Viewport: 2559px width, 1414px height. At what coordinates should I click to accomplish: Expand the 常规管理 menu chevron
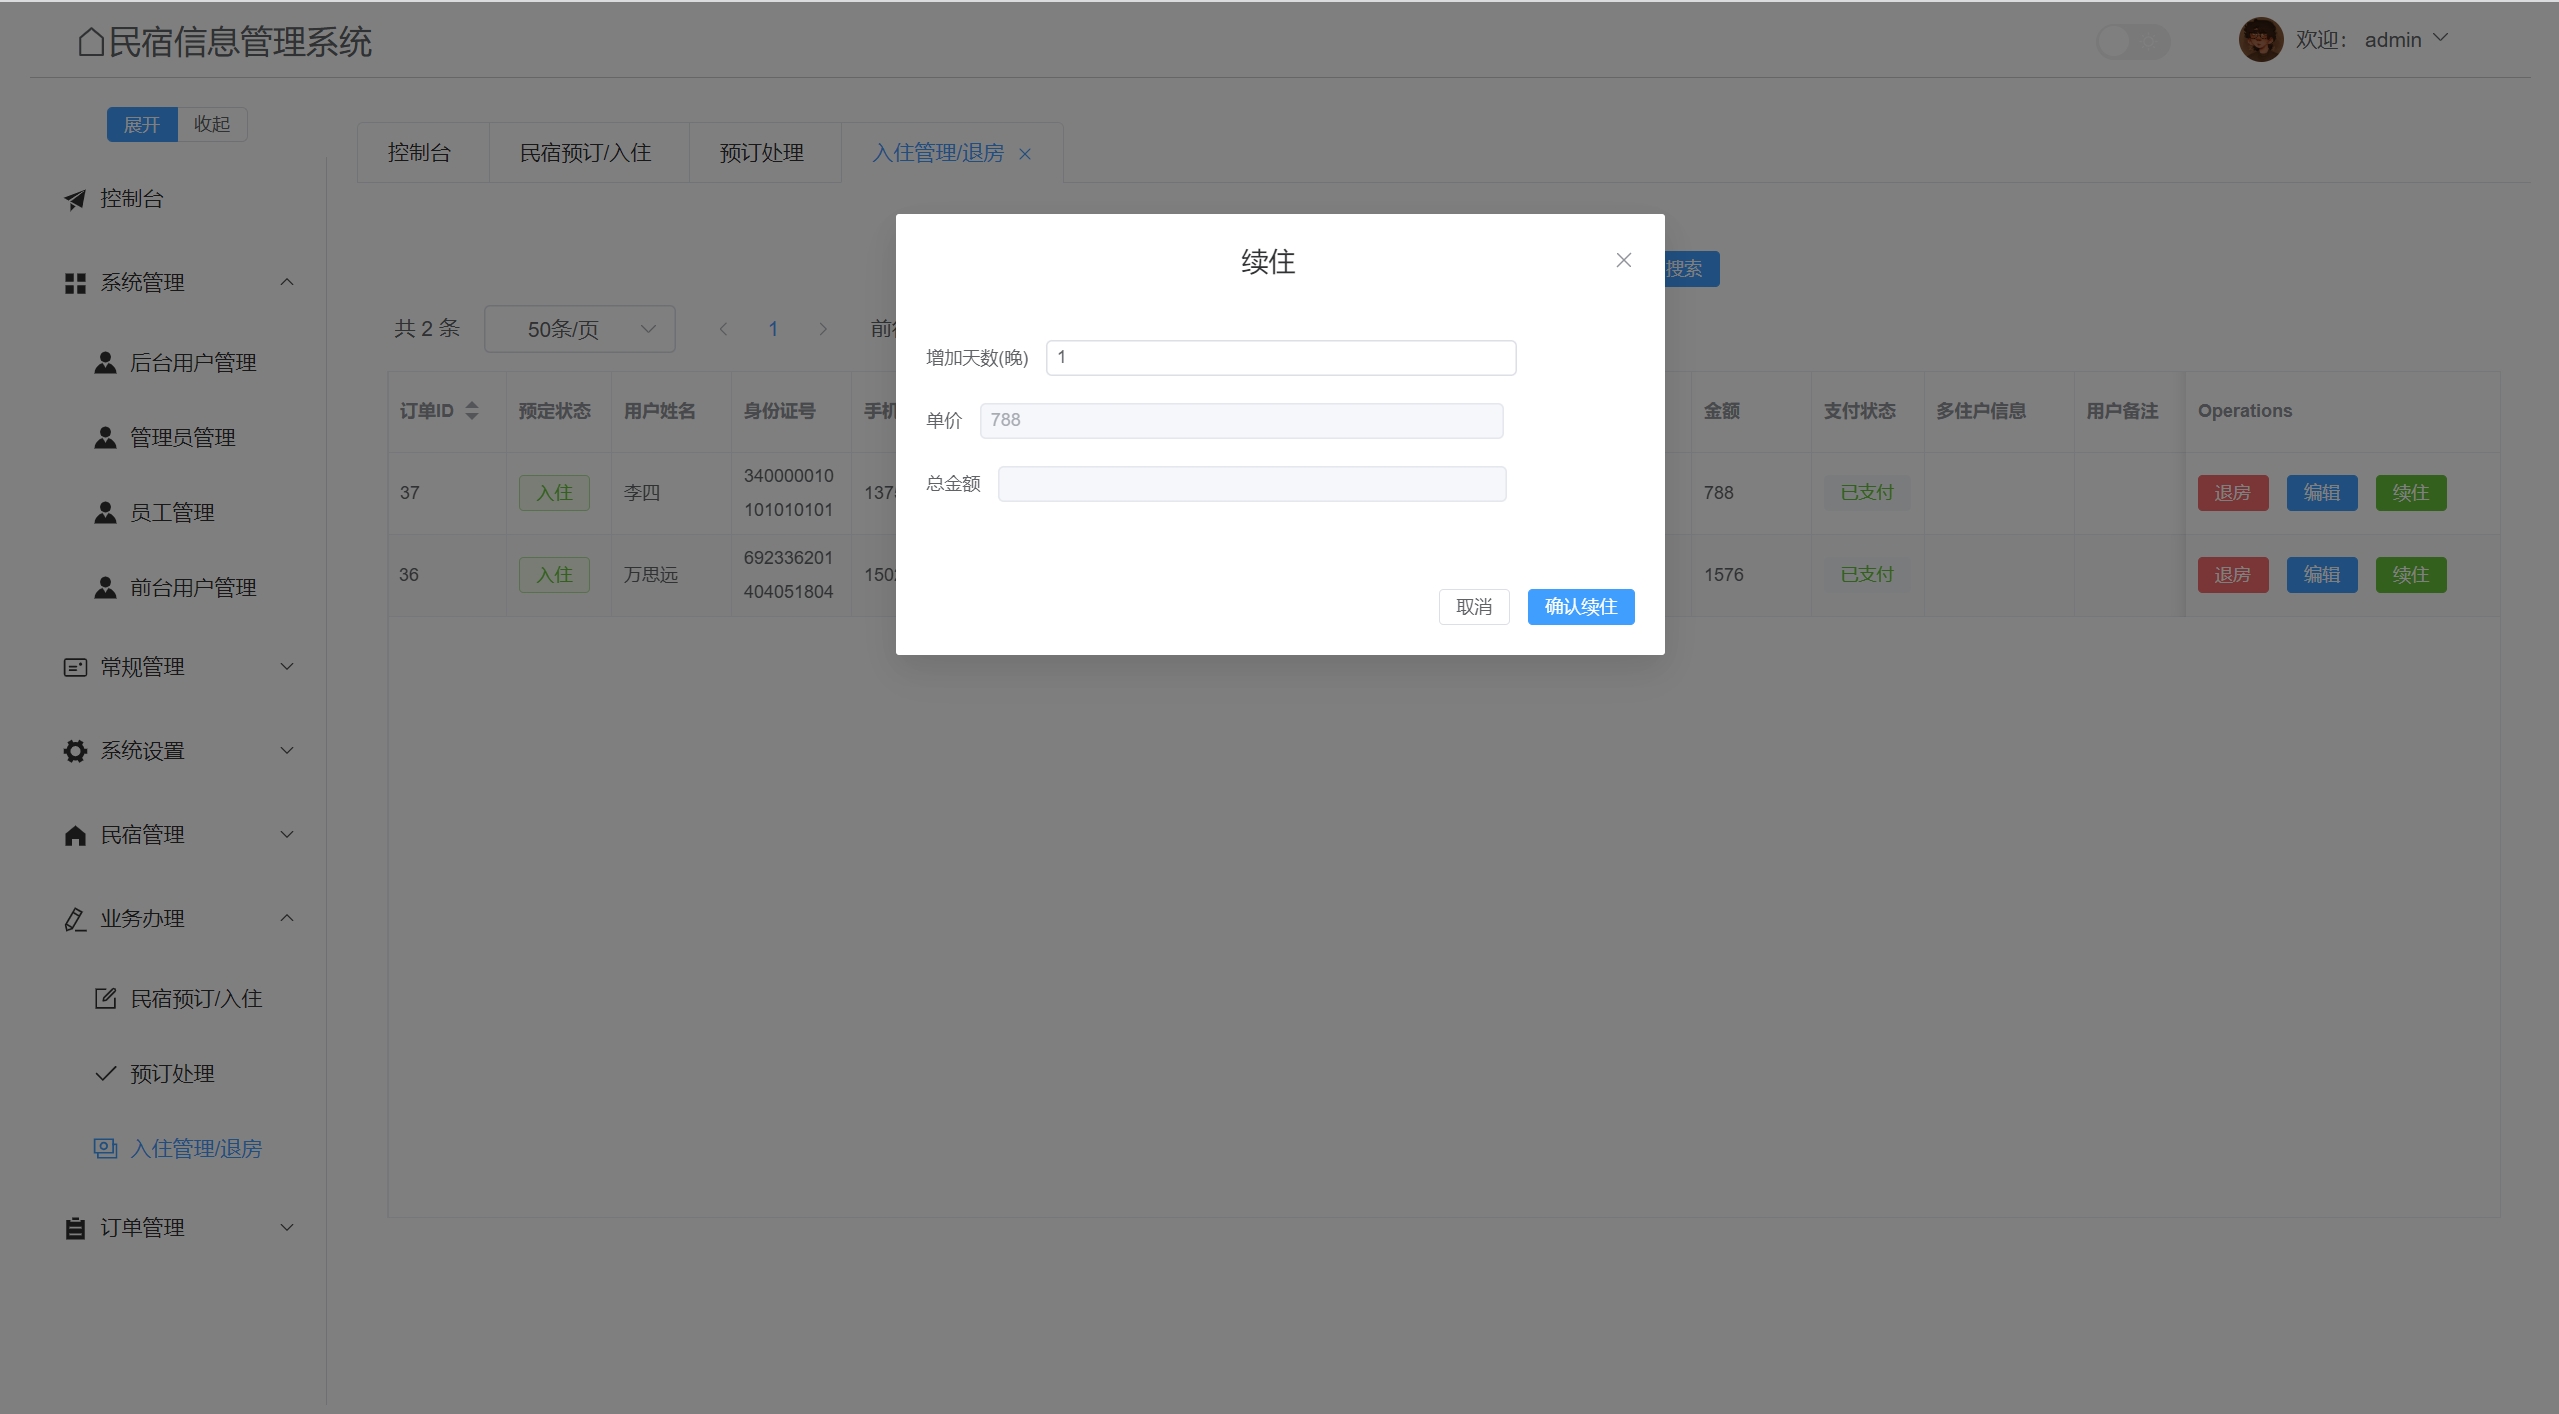tap(287, 667)
